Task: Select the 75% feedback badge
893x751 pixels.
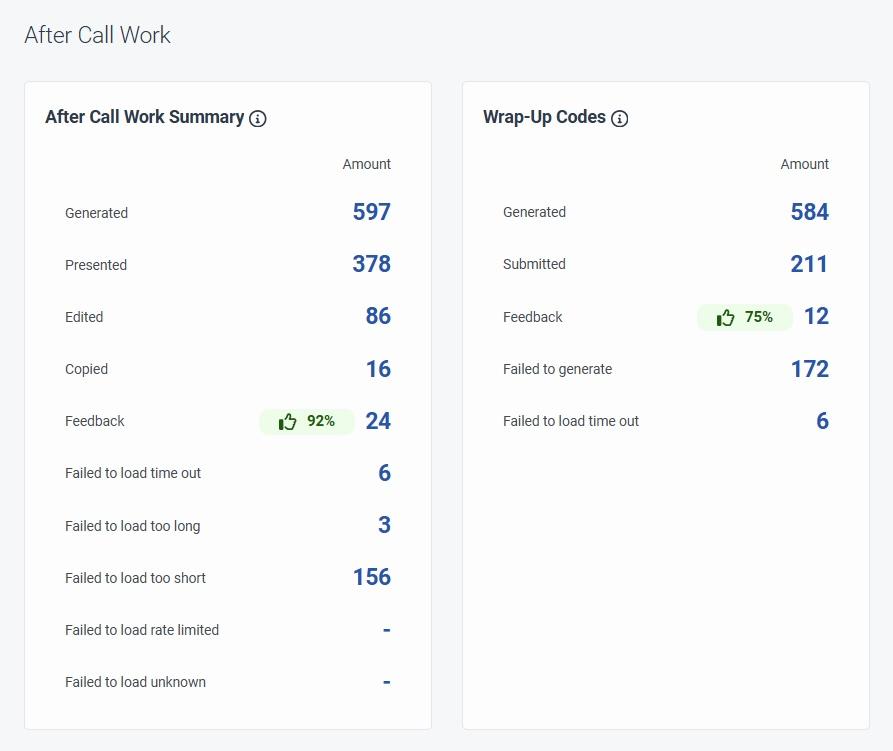Action: pyautogui.click(x=744, y=317)
